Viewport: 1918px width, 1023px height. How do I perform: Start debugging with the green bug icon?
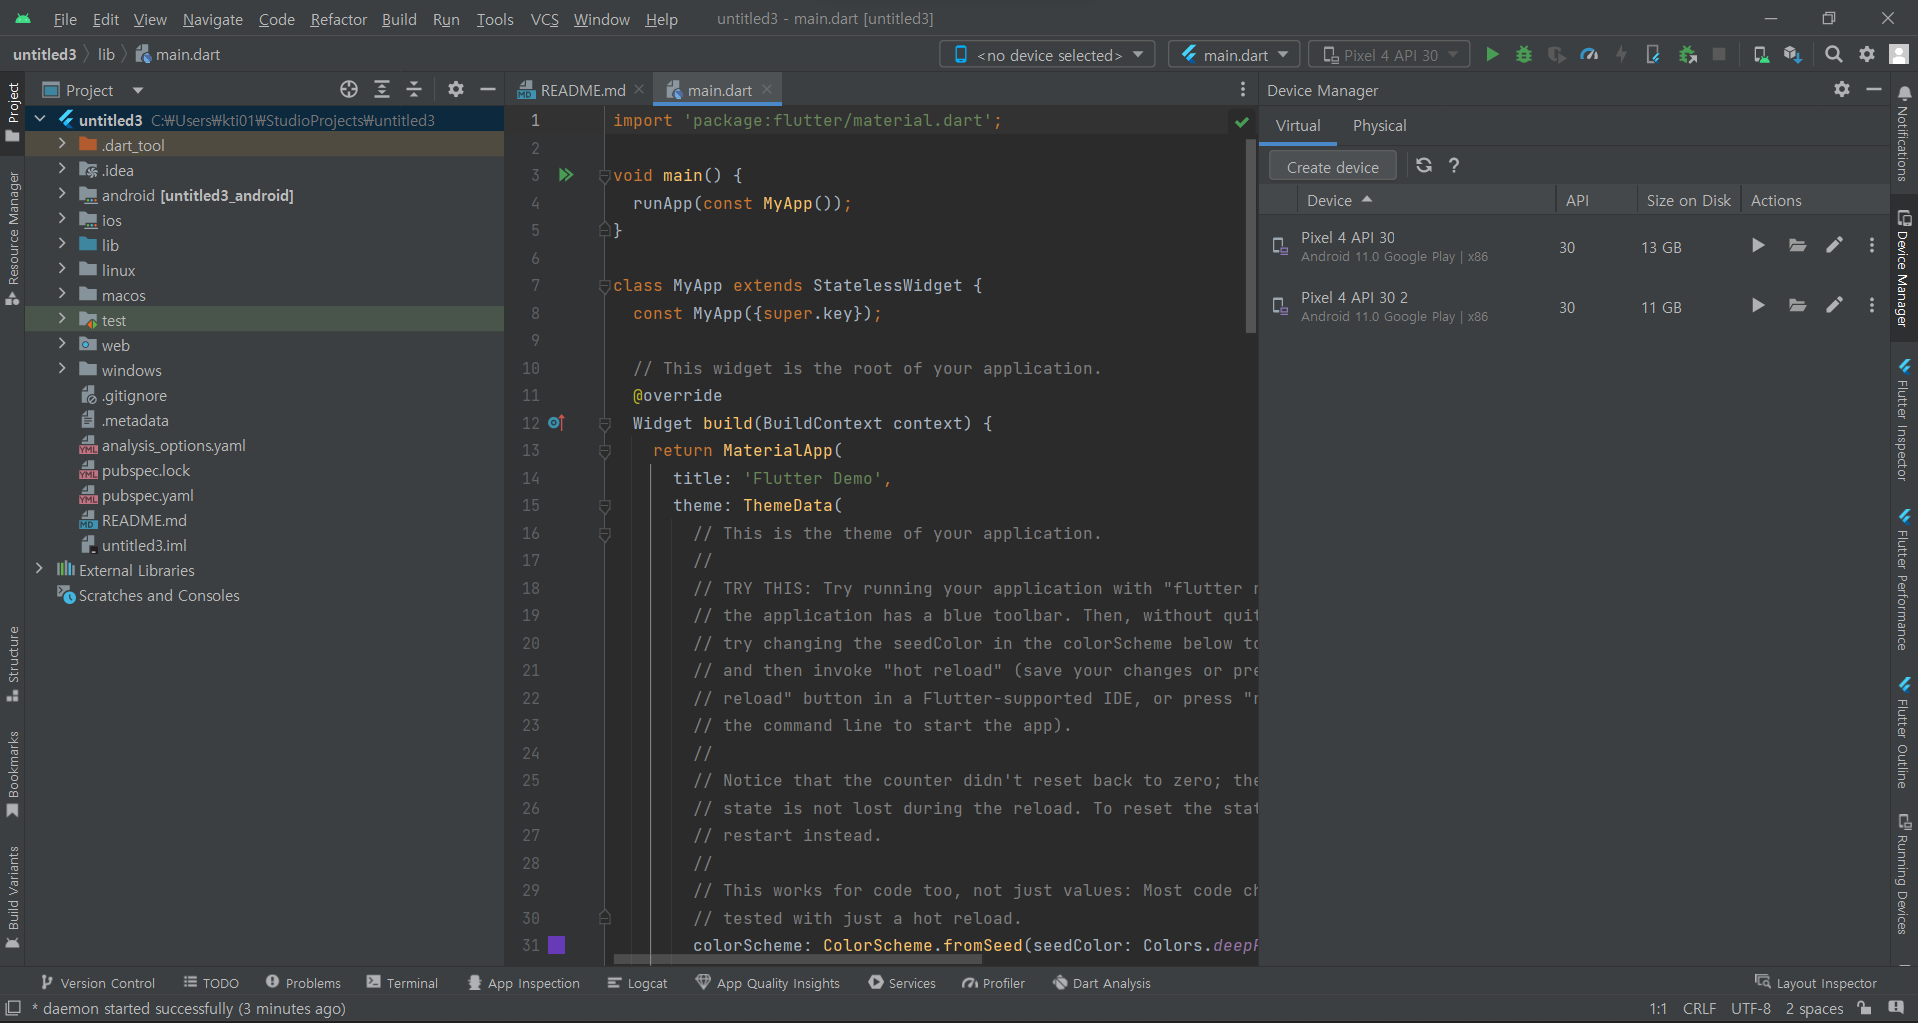(1524, 55)
